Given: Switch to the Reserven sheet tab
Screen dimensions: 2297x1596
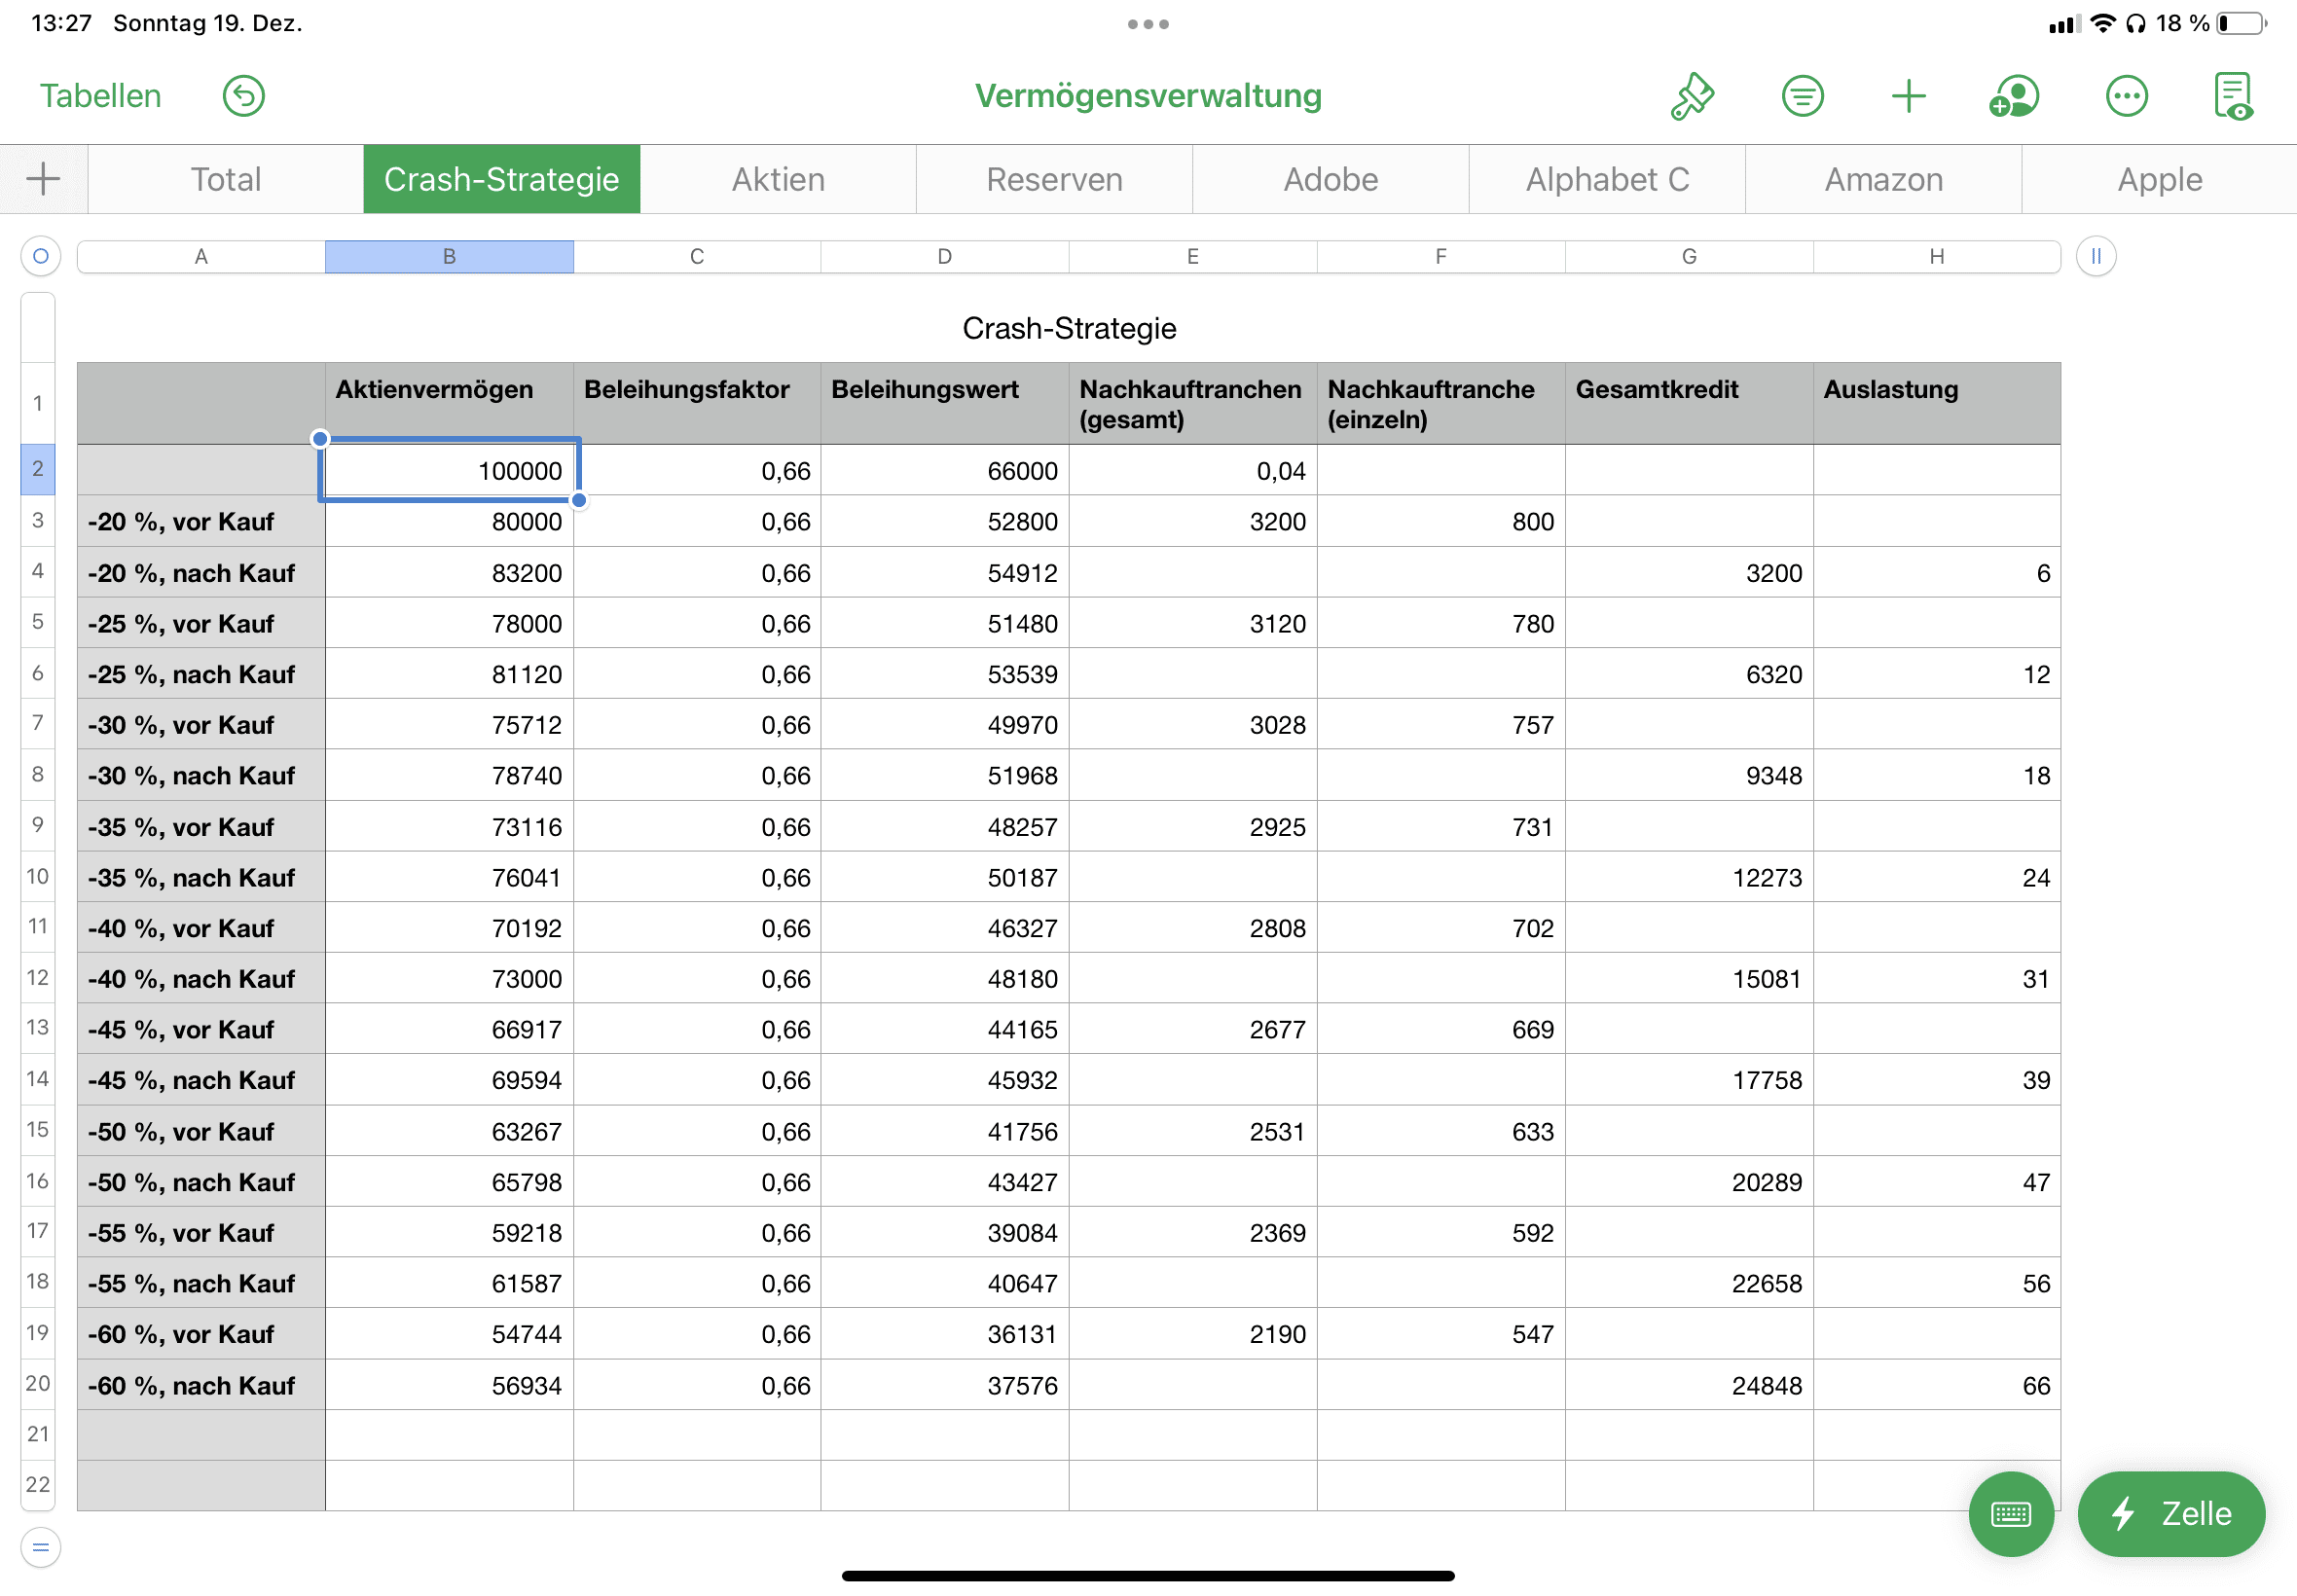Looking at the screenshot, I should 1054,179.
